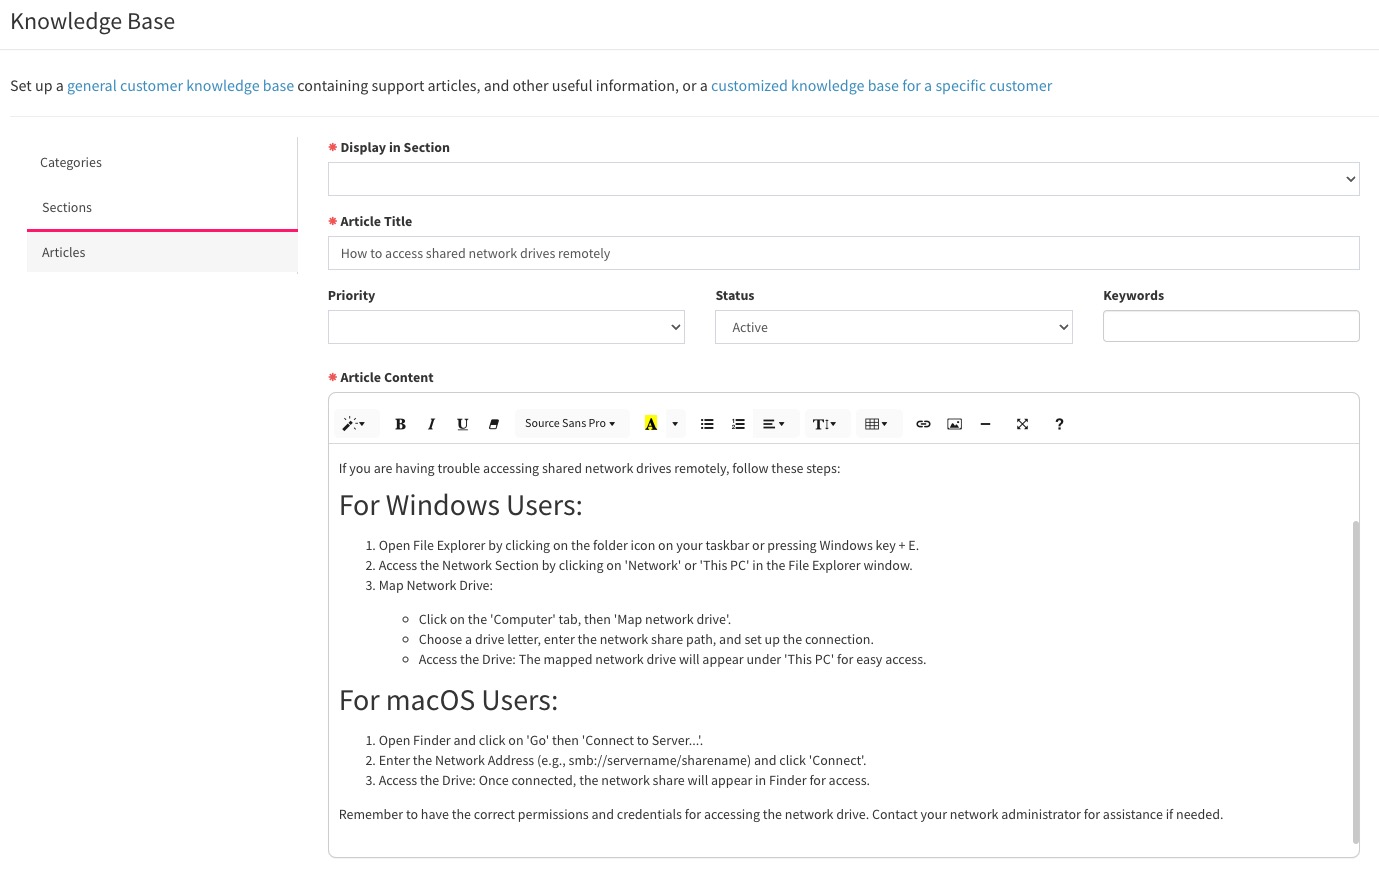The height and width of the screenshot is (876, 1379).
Task: Insert a hyperlink using link icon
Action: (x=923, y=424)
